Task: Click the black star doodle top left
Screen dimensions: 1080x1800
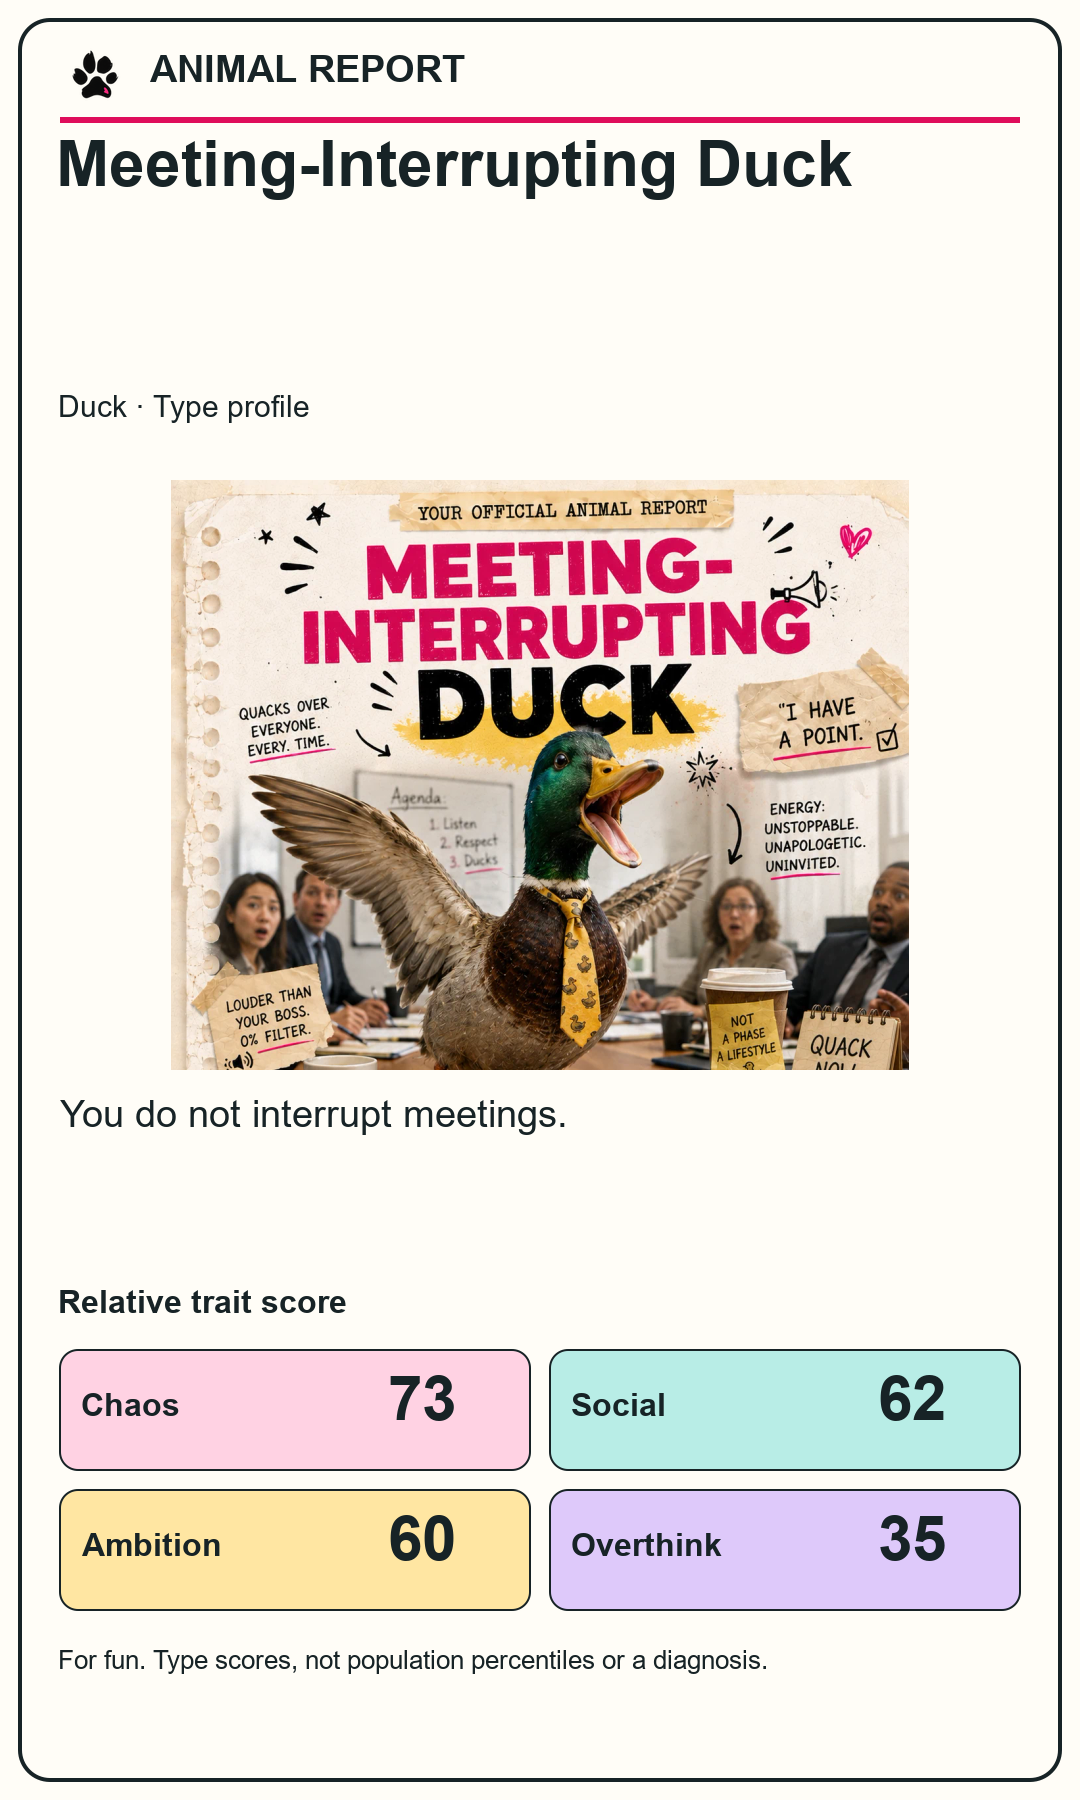Action: (x=318, y=514)
